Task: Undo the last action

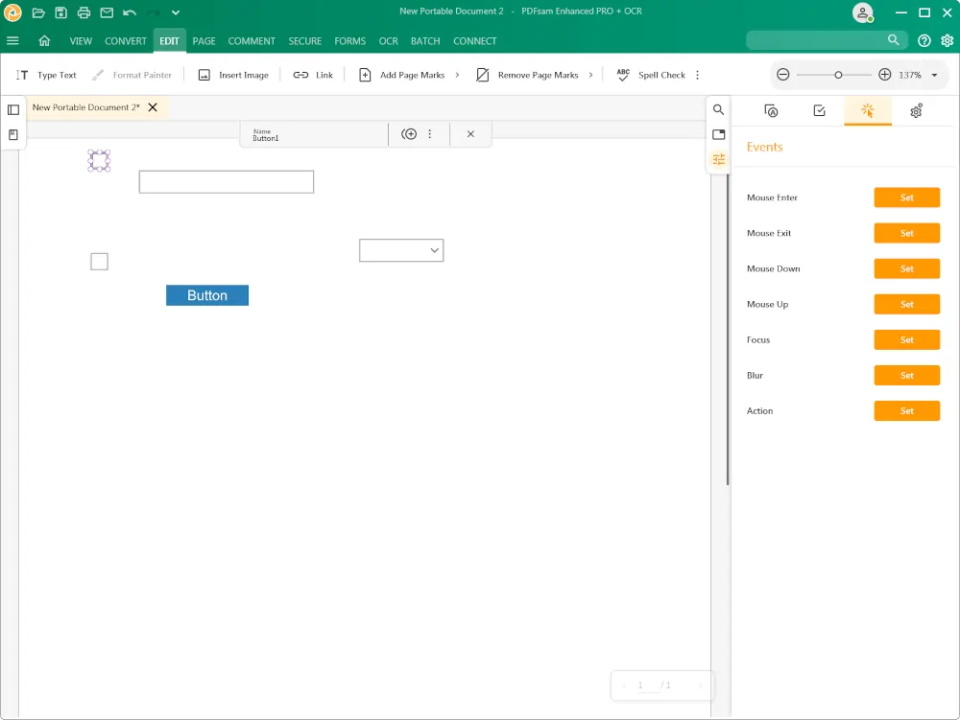Action: pos(129,12)
